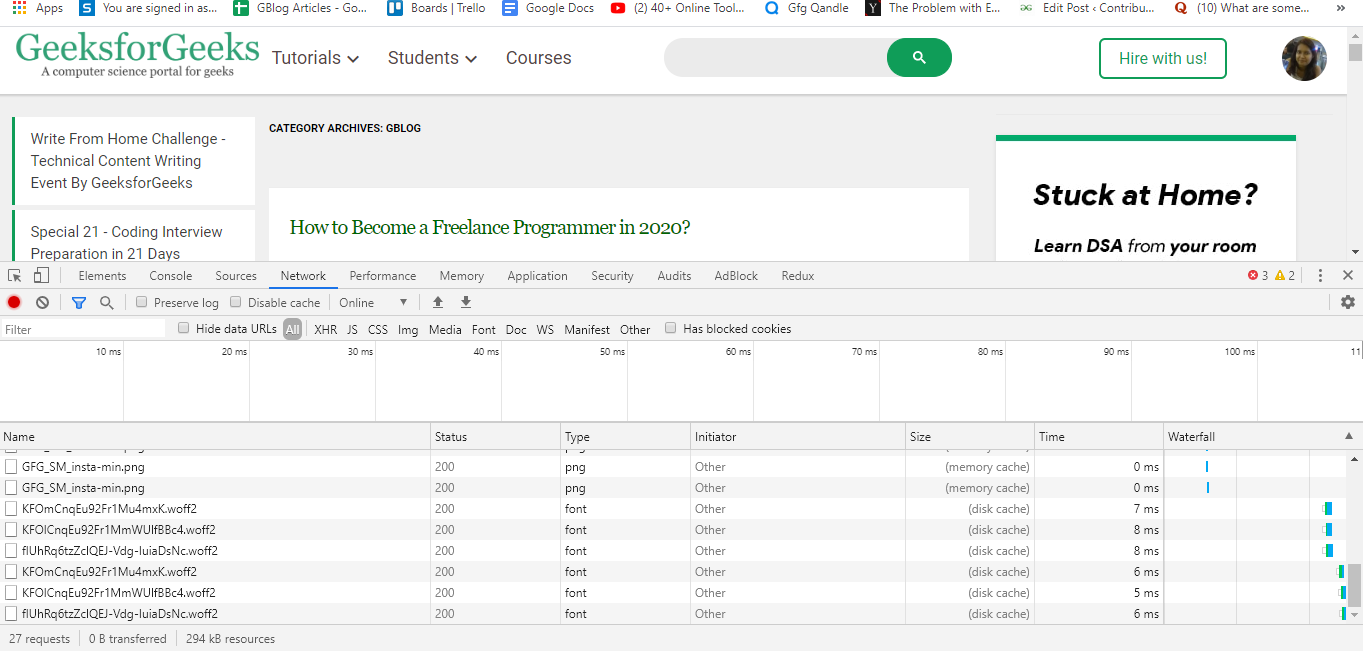The image size is (1363, 651).
Task: Click the Hire with us! button
Action: (1163, 58)
